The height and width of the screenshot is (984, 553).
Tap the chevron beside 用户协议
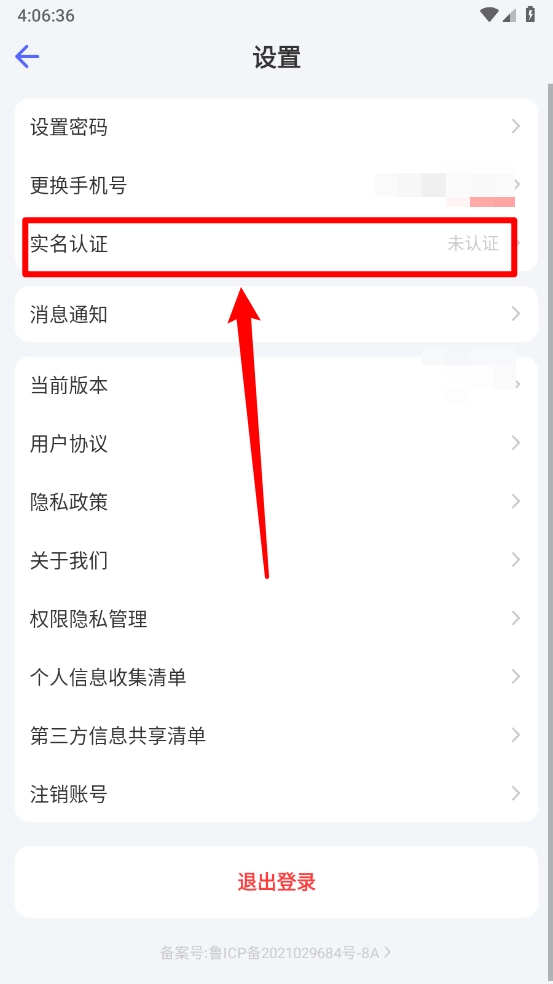[516, 443]
